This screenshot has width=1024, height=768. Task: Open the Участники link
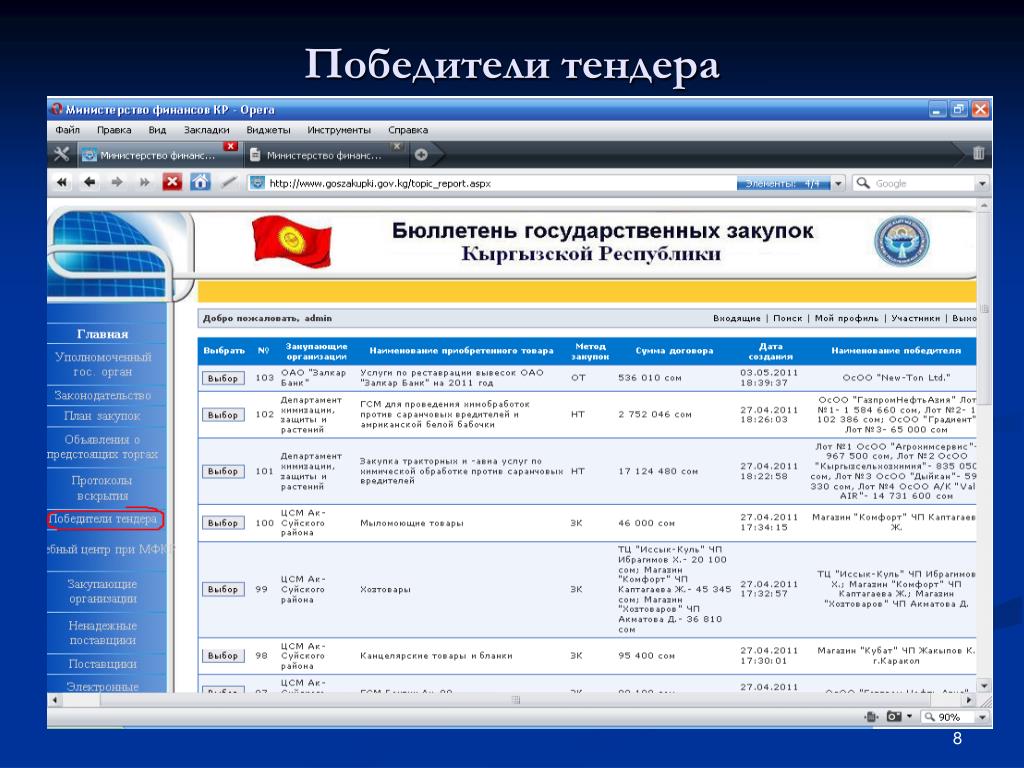coord(916,318)
